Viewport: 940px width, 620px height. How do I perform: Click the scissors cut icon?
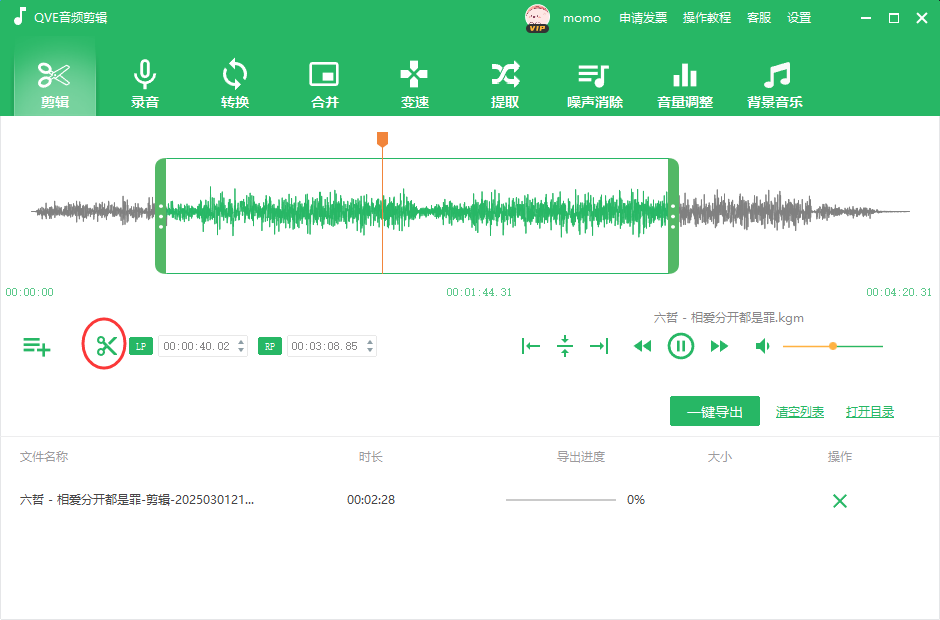[x=107, y=346]
